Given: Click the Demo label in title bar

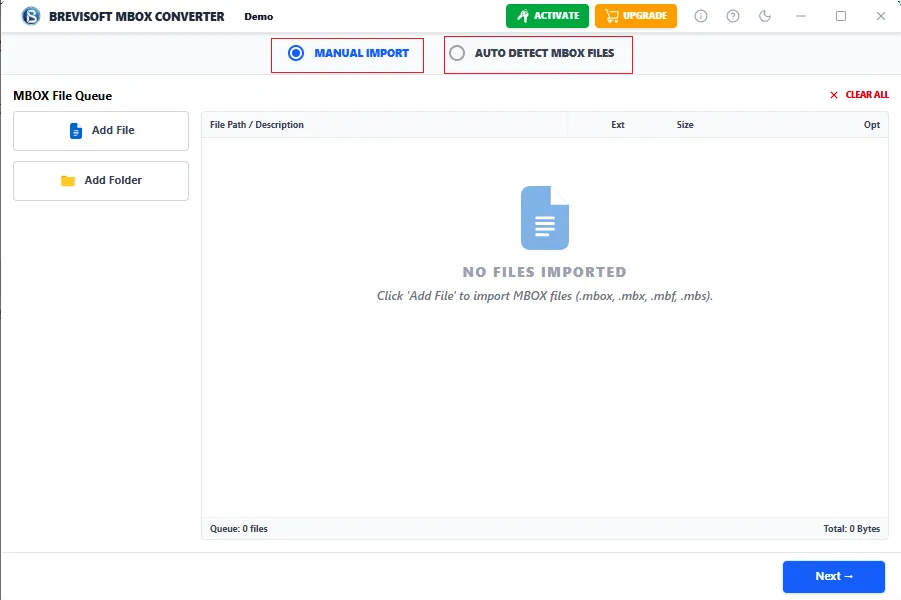Looking at the screenshot, I should [x=259, y=17].
